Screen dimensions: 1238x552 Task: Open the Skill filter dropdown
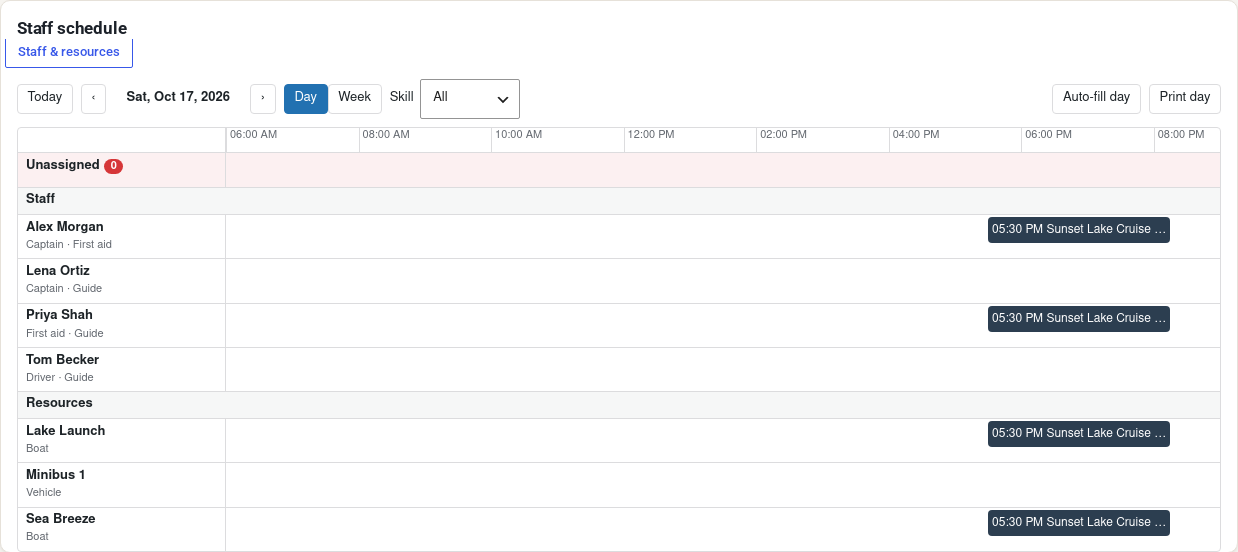pos(470,99)
